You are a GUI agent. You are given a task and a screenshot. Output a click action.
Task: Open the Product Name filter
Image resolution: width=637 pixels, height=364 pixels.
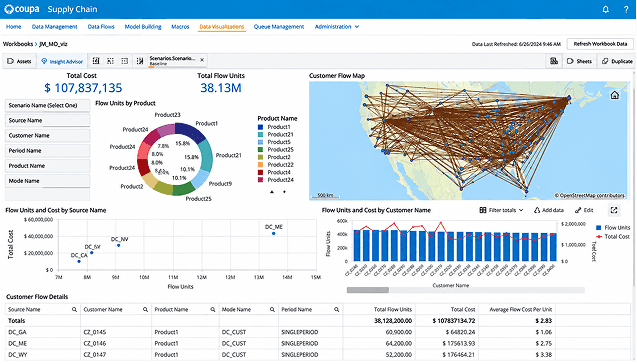click(48, 166)
